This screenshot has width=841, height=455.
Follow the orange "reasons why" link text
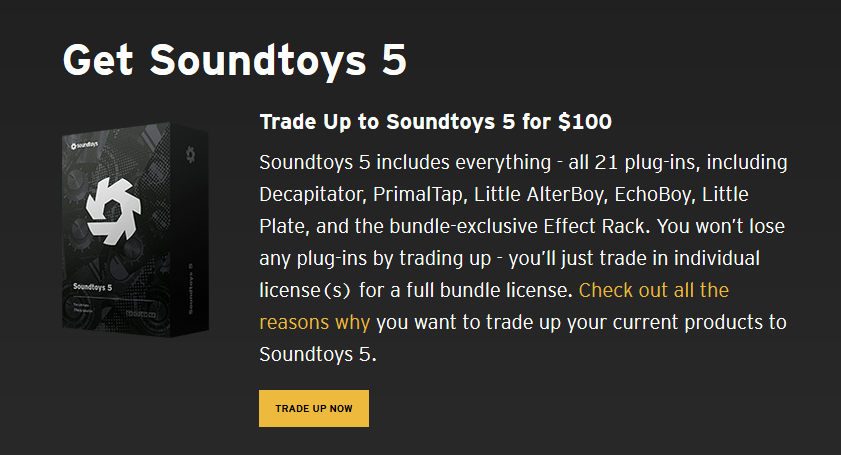[x=314, y=322]
